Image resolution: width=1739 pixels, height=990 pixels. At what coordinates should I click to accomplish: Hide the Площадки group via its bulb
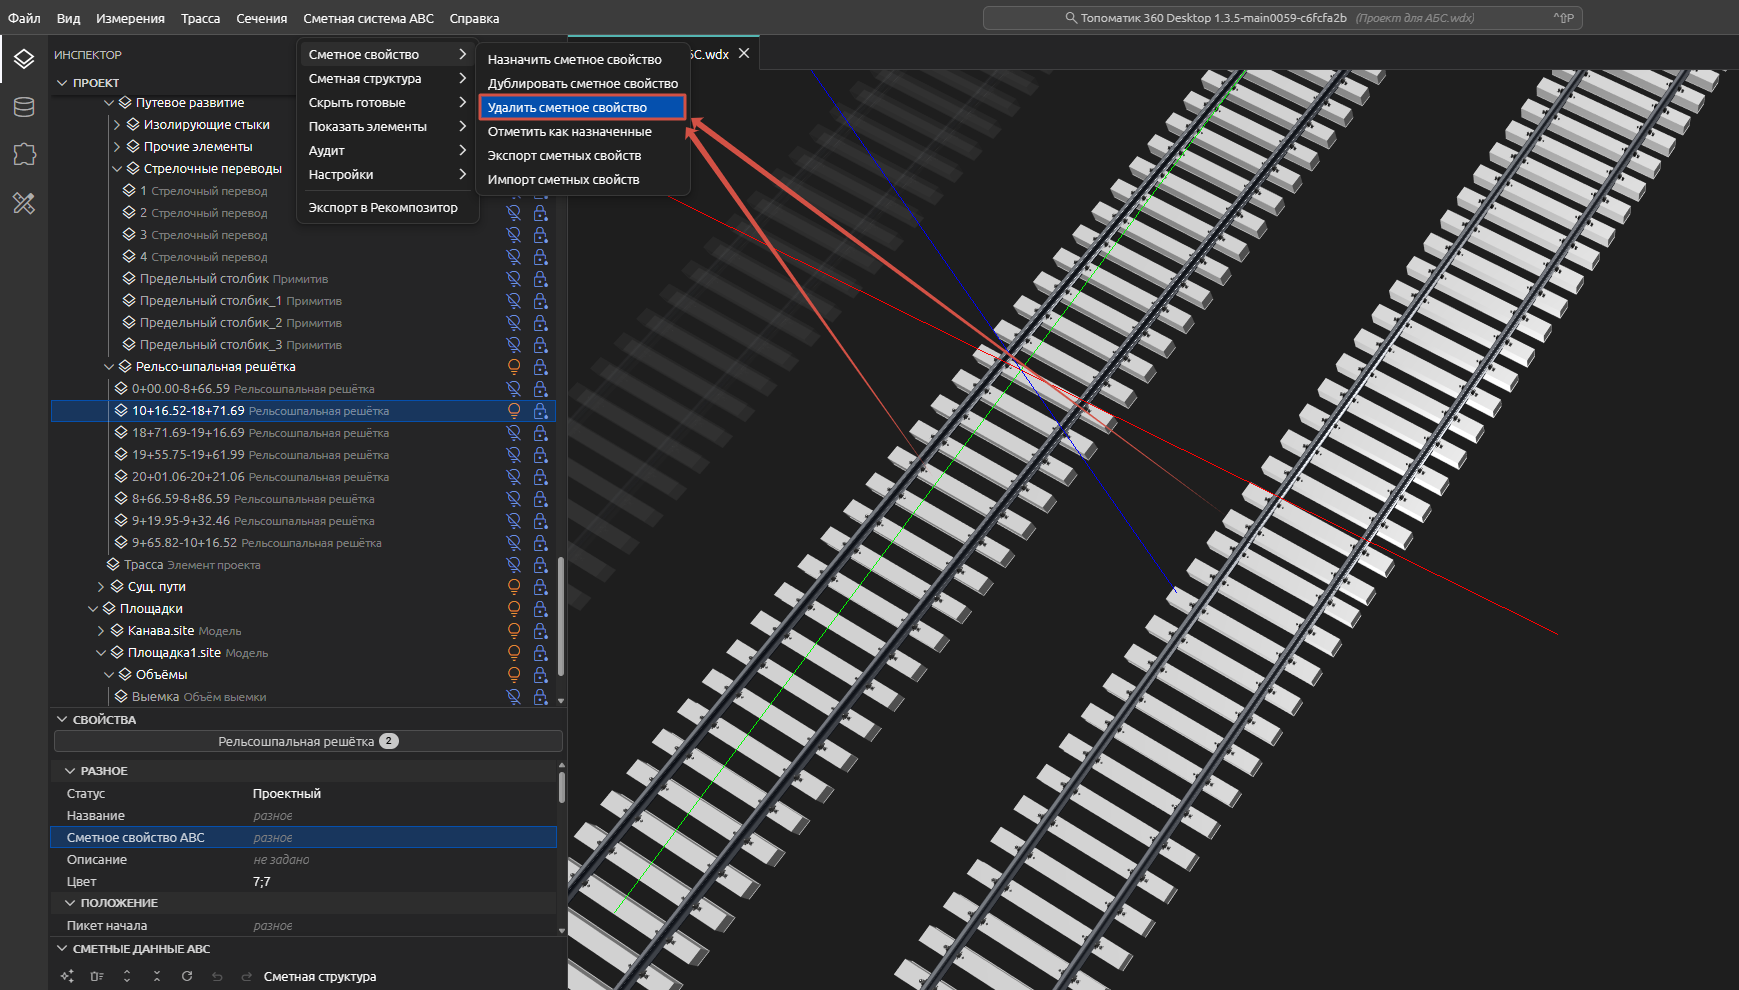pyautogui.click(x=514, y=609)
